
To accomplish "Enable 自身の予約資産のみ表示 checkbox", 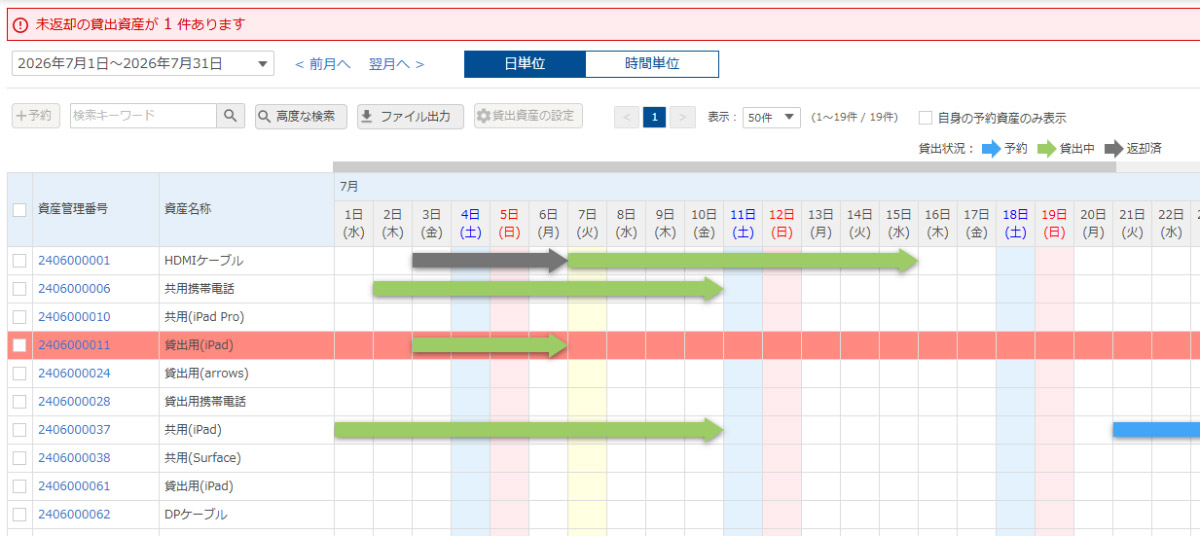I will 926,117.
